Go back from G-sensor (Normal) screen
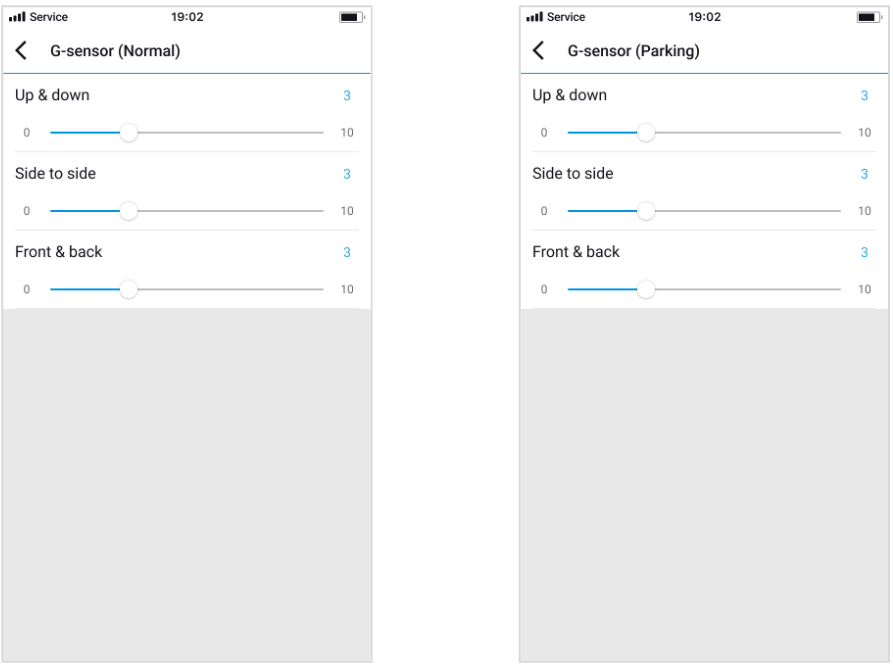This screenshot has height=666, width=893. (22, 51)
